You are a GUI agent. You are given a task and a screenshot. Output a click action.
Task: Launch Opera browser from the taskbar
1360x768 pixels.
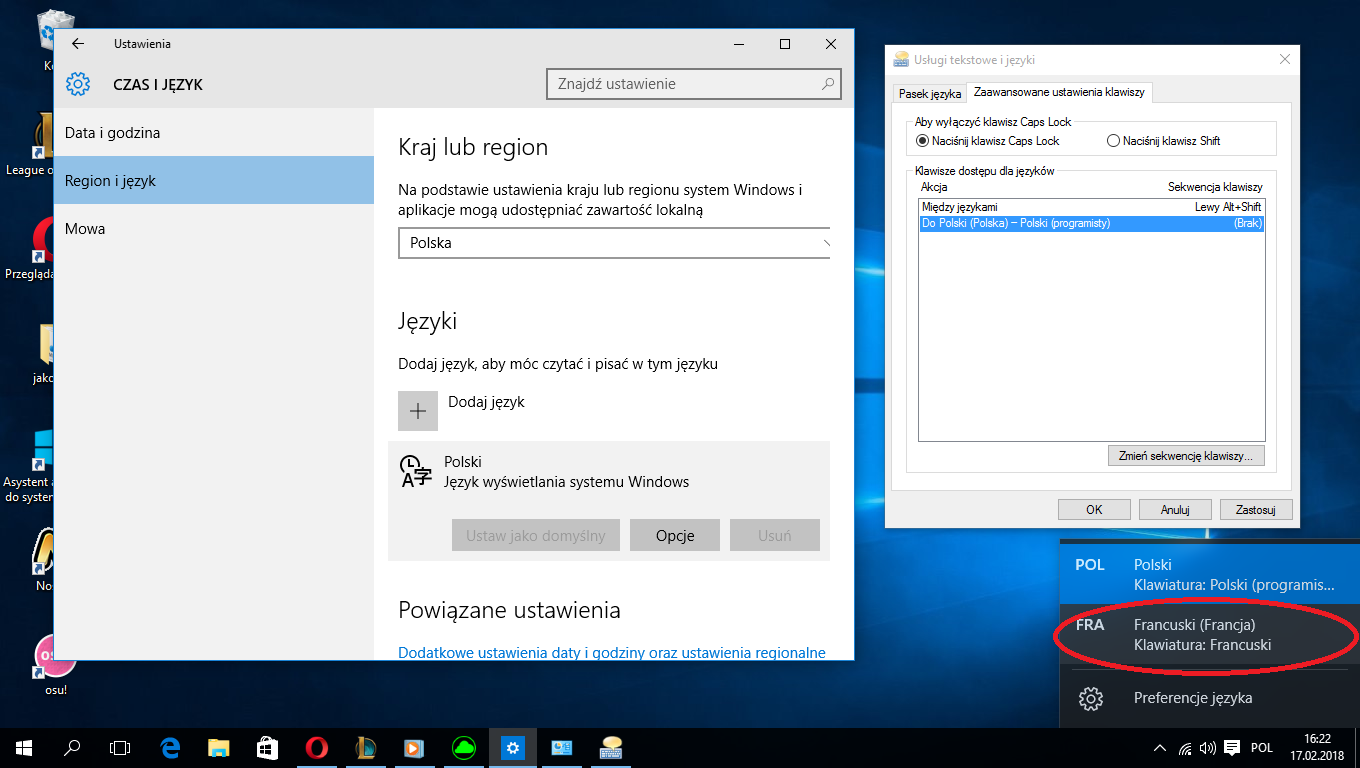coord(316,747)
